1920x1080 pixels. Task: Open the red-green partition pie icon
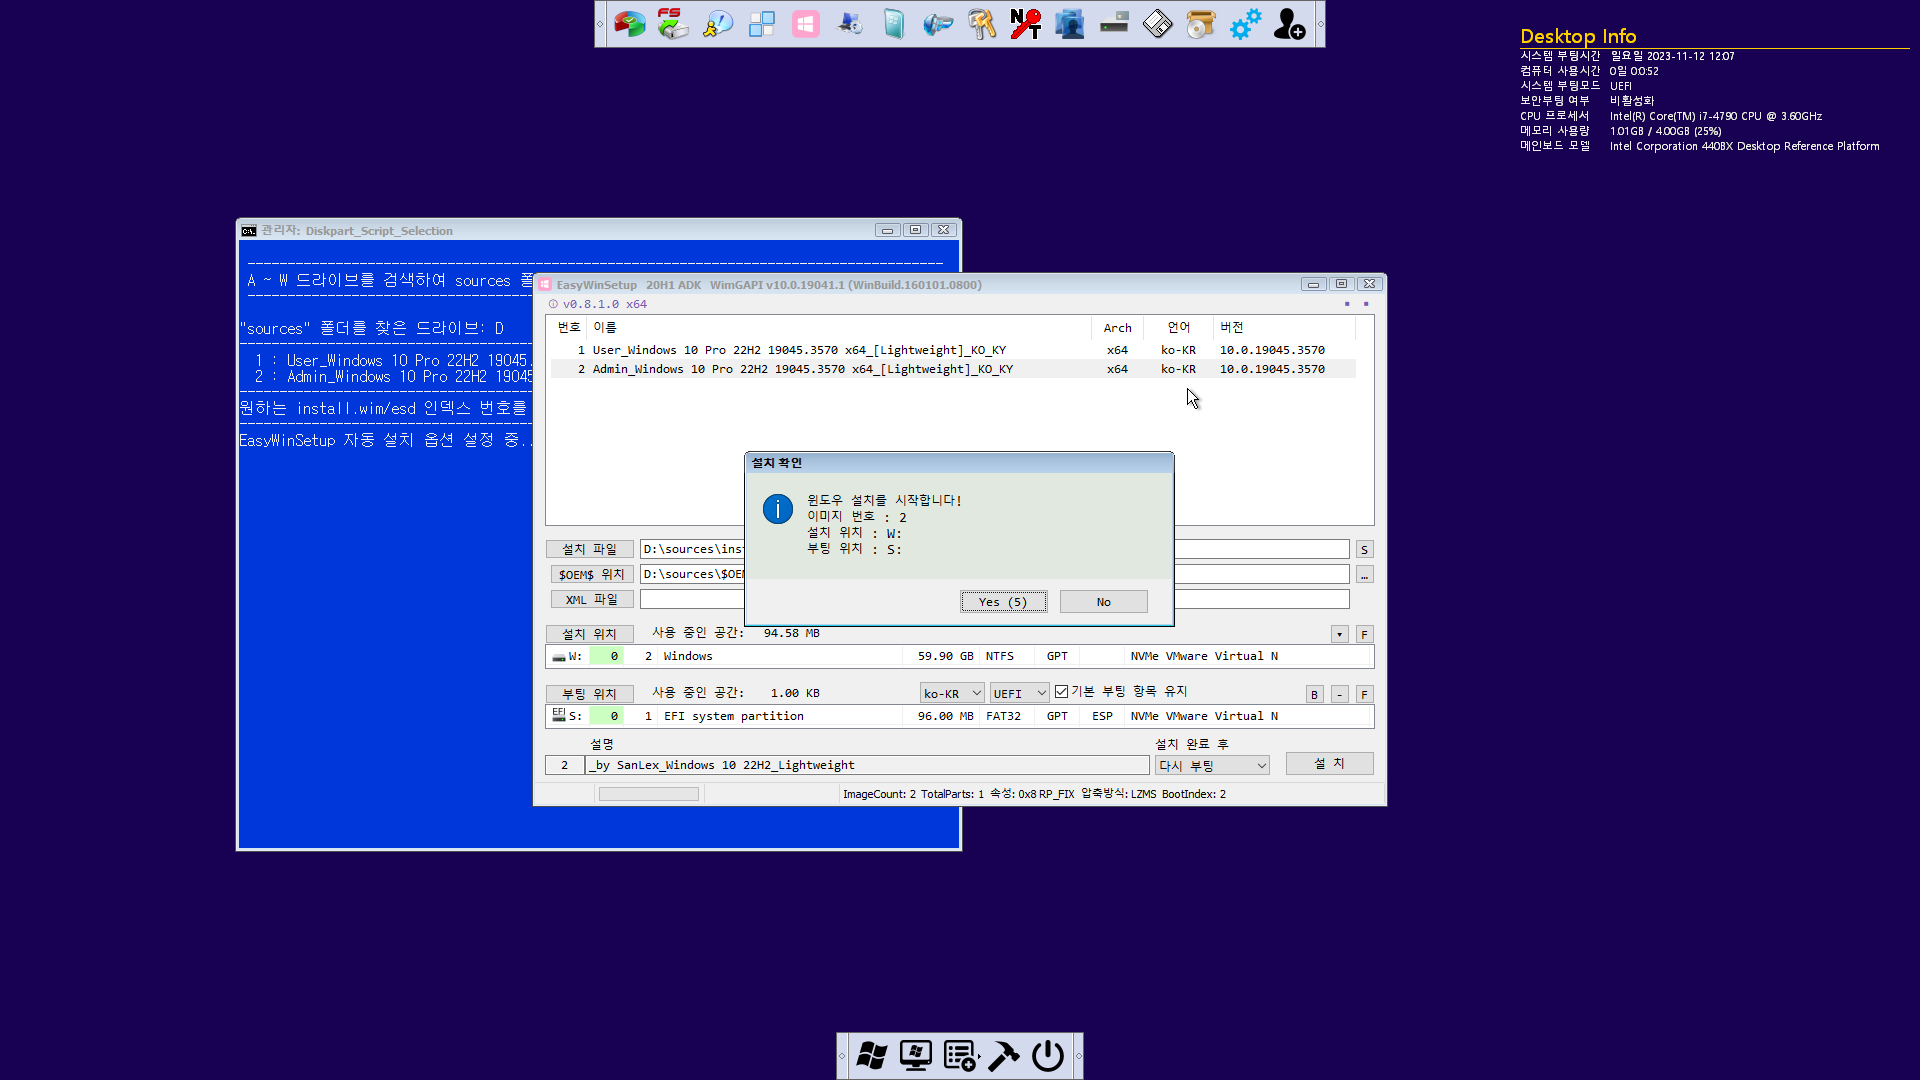click(629, 24)
